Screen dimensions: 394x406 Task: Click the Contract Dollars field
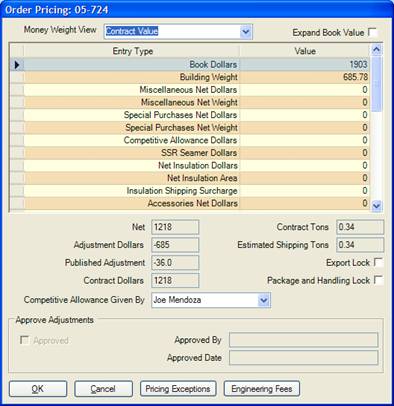pos(175,280)
